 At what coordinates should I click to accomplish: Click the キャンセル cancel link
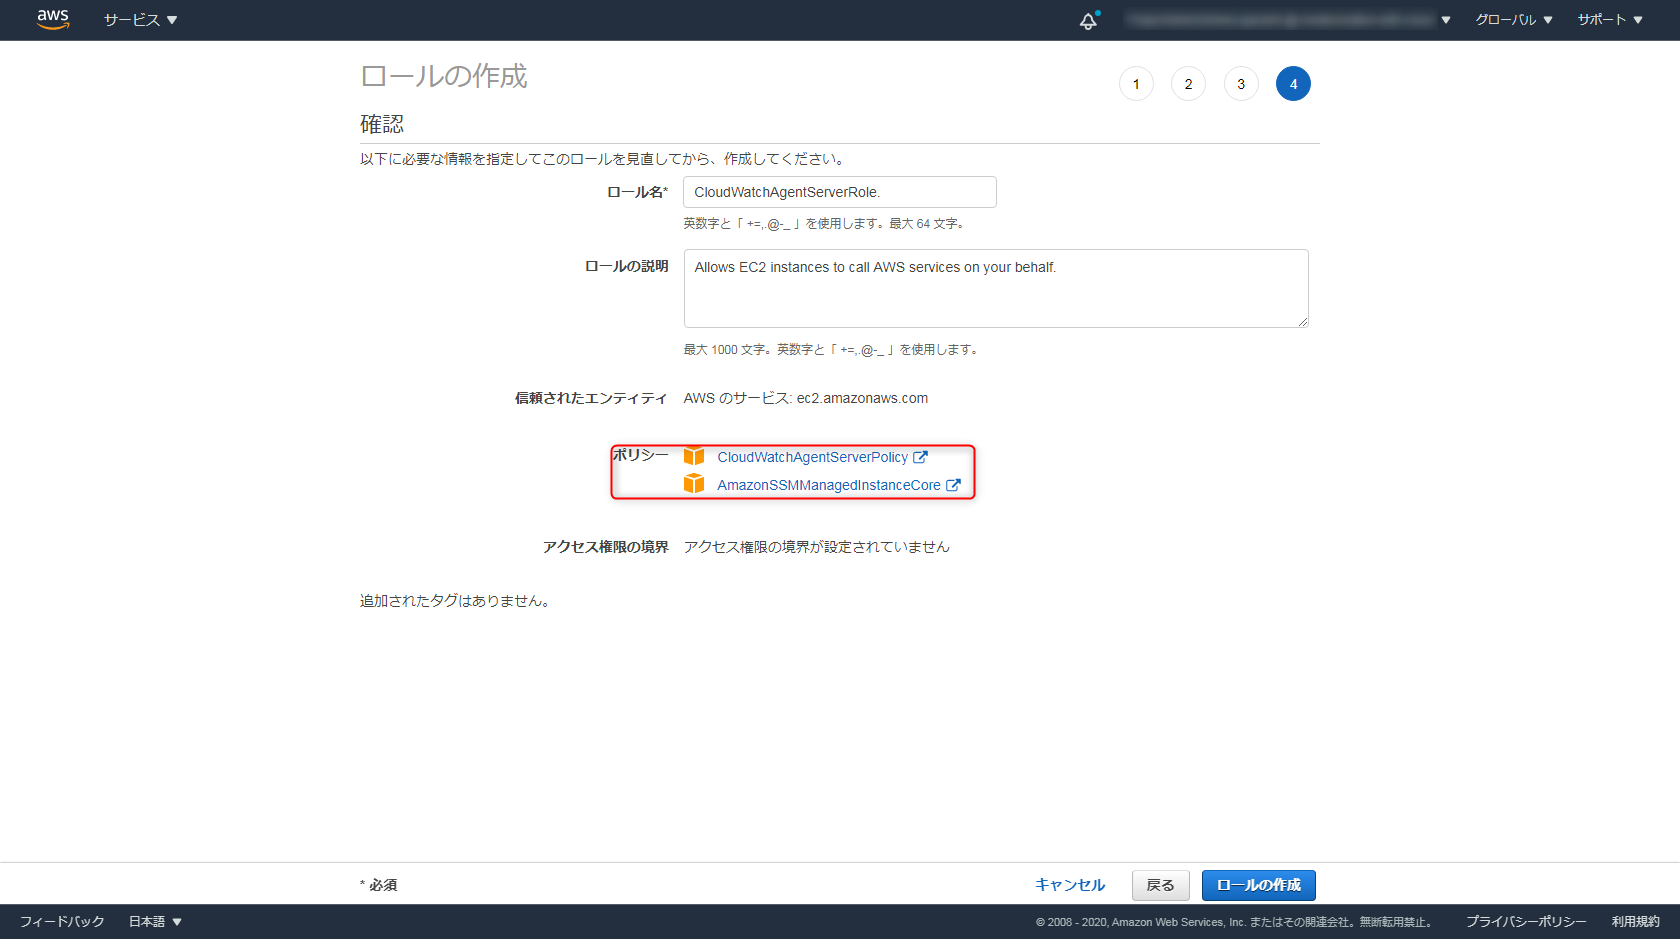pyautogui.click(x=1070, y=885)
